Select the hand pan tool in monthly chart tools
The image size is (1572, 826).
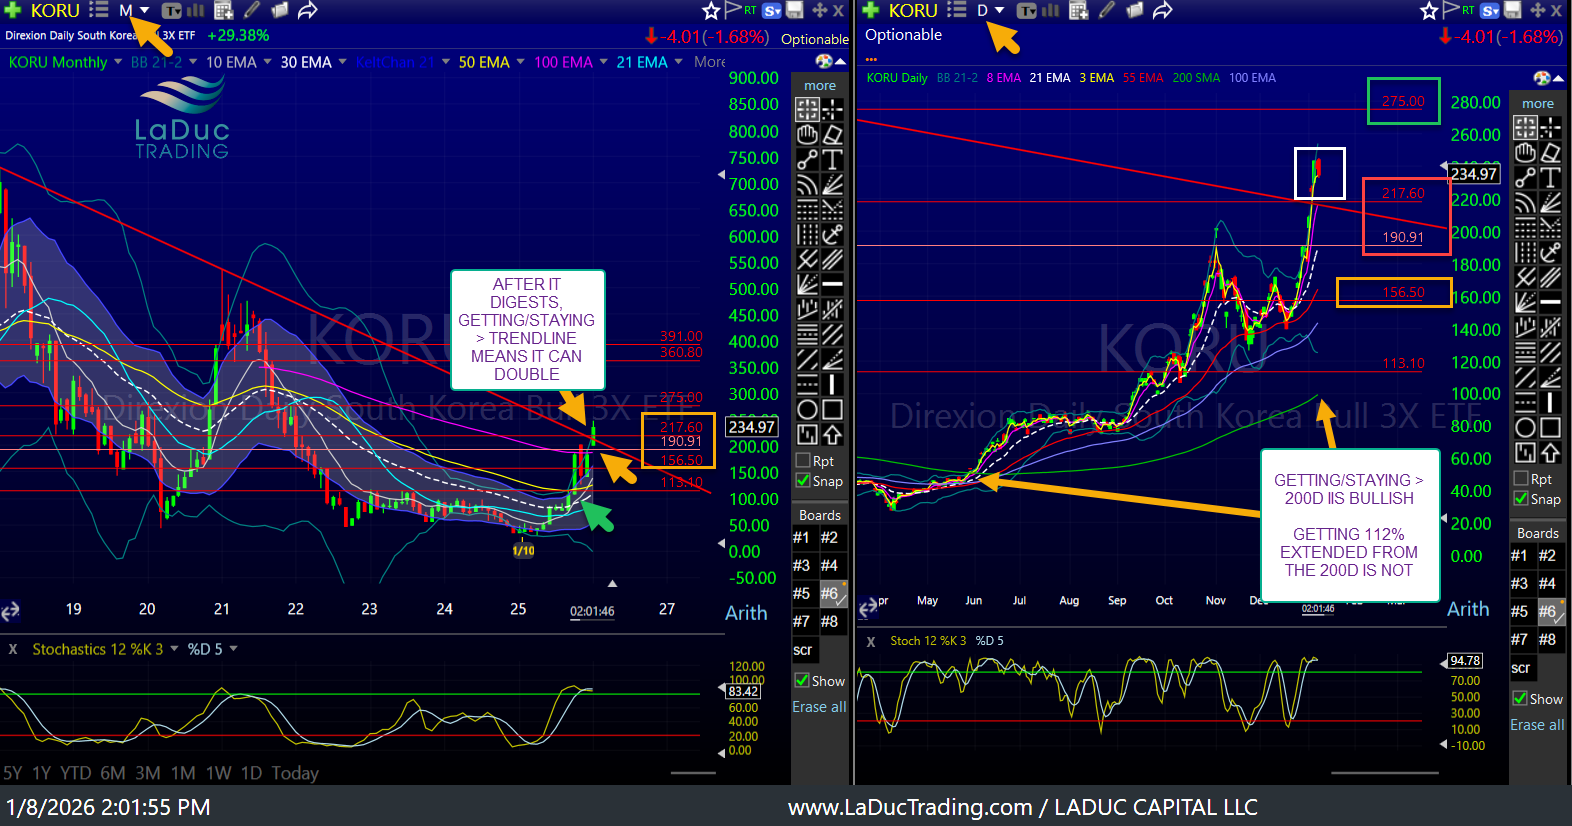click(807, 134)
